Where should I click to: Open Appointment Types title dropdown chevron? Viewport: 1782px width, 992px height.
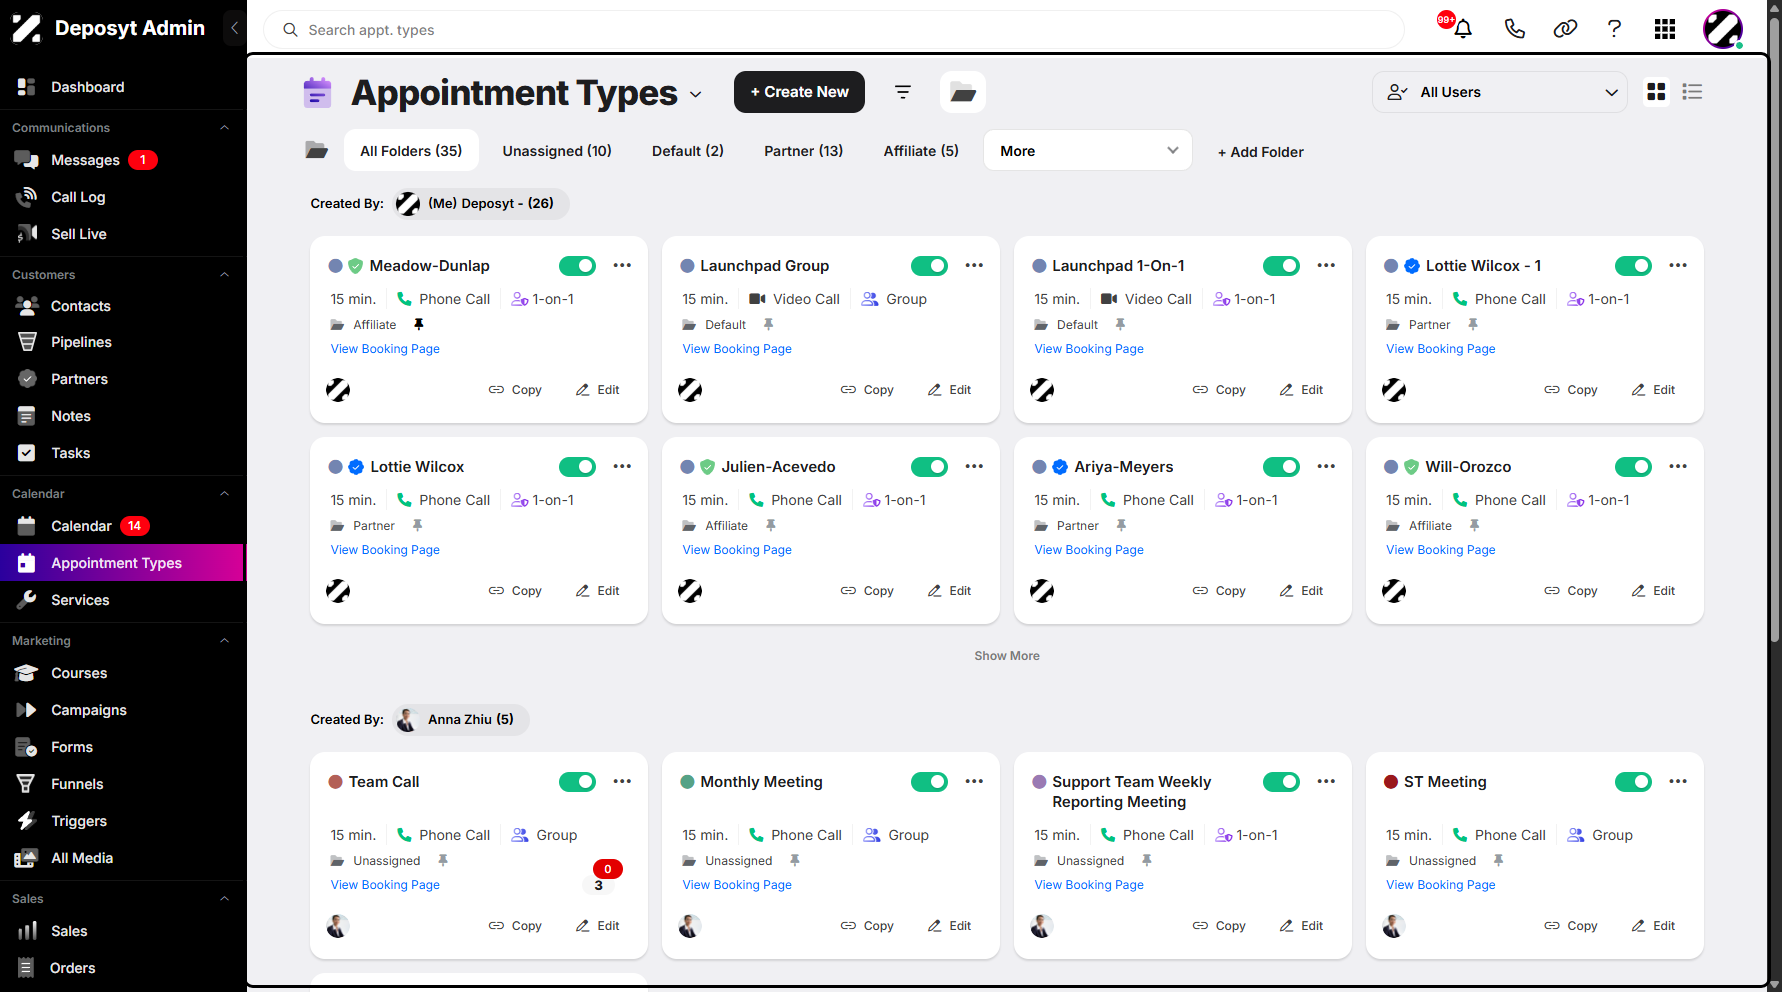tap(696, 94)
